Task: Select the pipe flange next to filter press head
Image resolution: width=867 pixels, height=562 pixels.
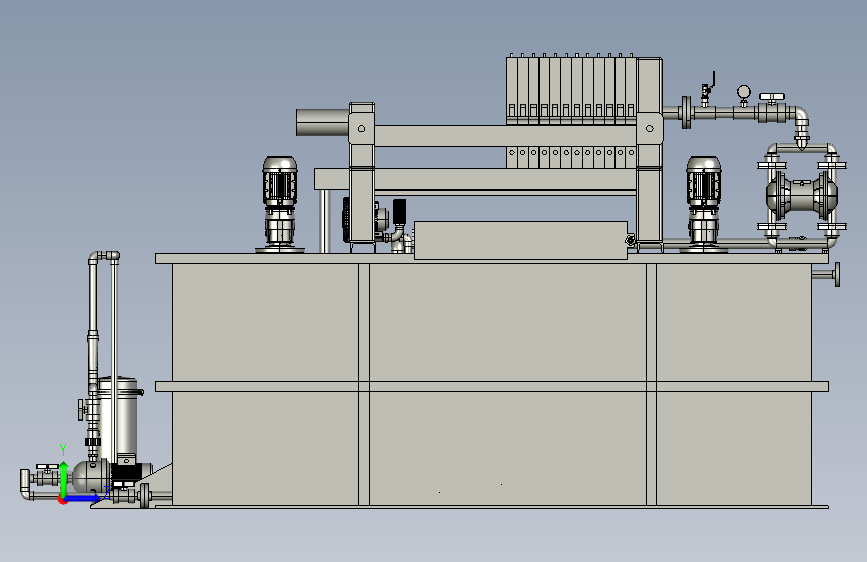Action: pyautogui.click(x=686, y=112)
